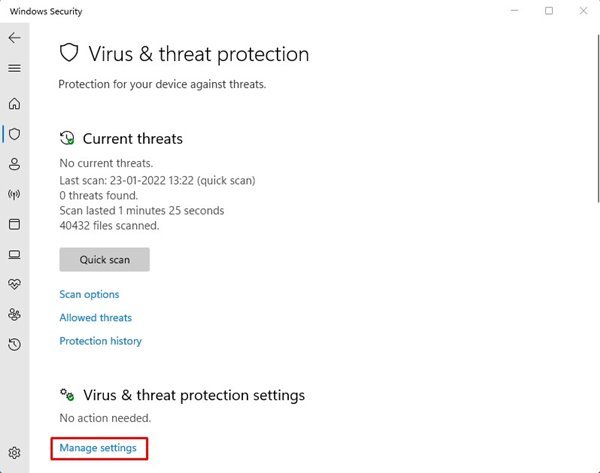Maximize the Windows Security window
Screen dimensions: 600x473
tap(549, 11)
